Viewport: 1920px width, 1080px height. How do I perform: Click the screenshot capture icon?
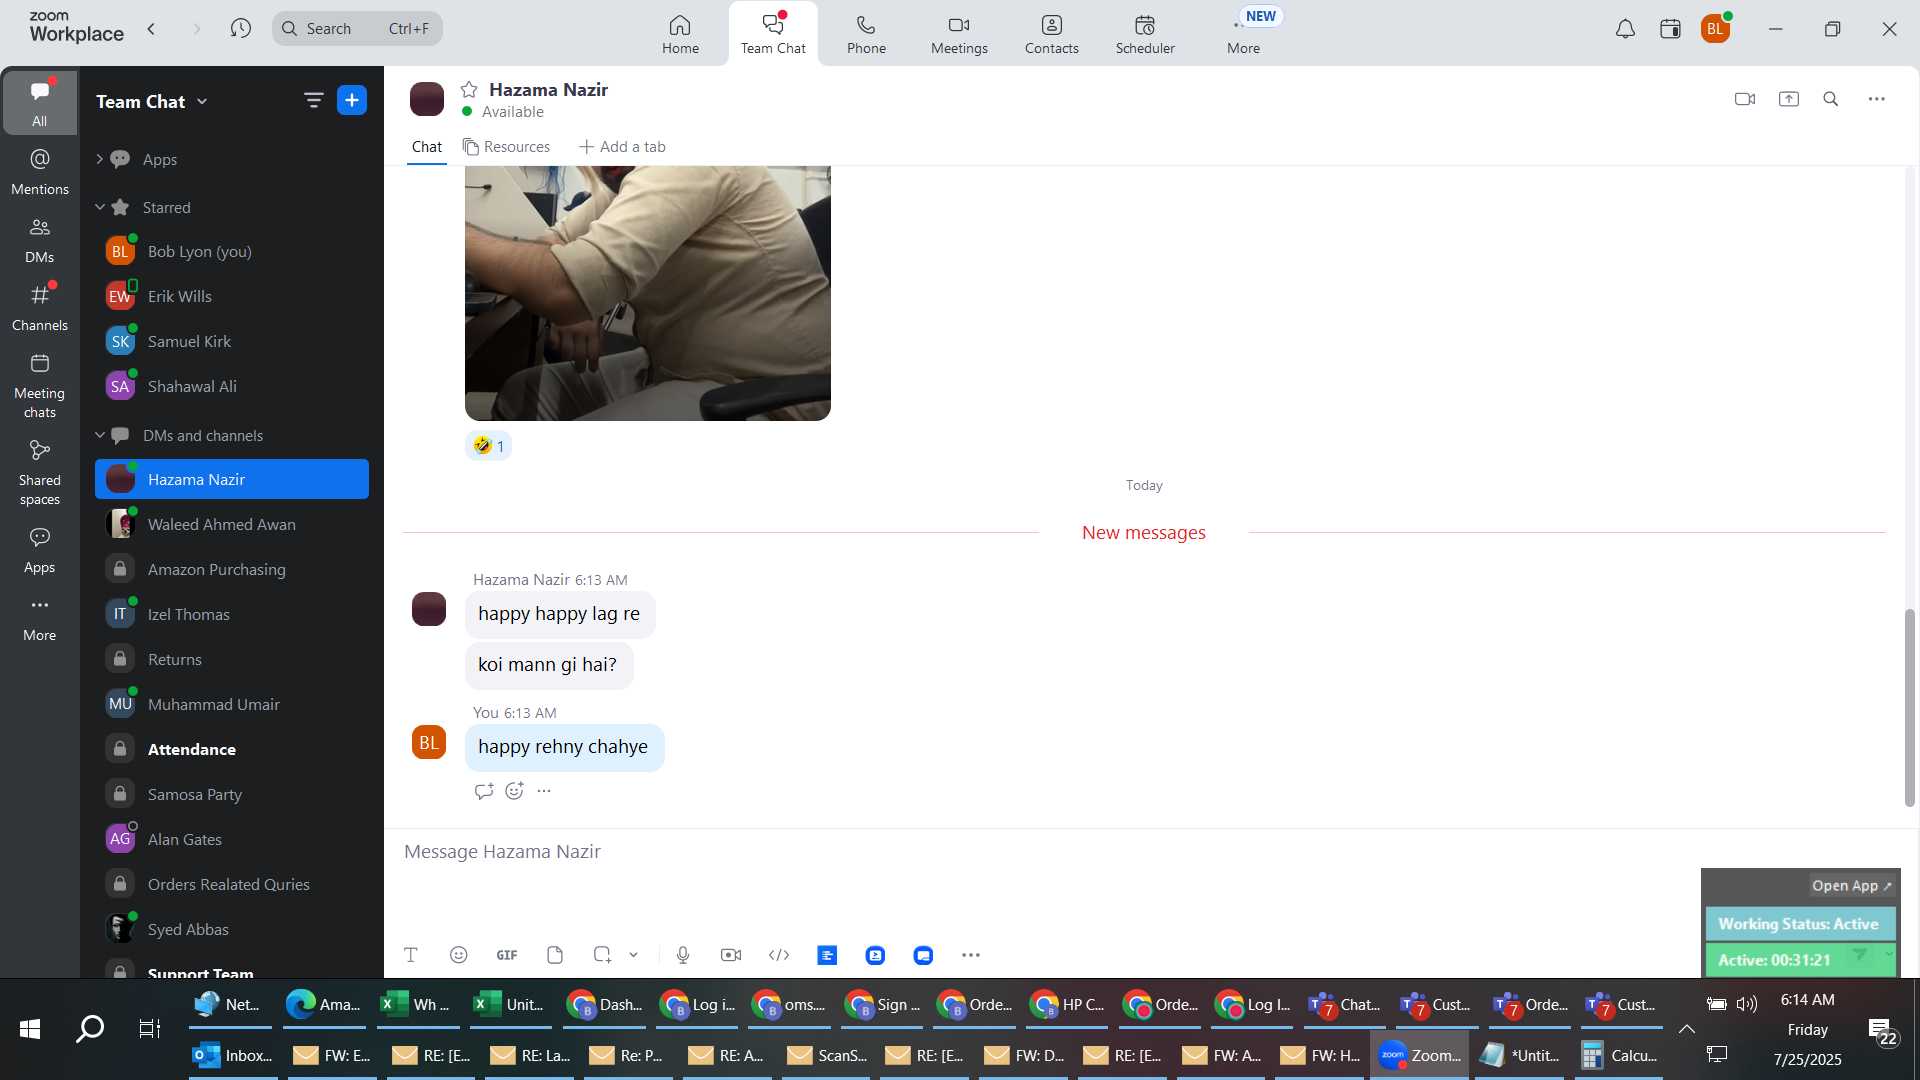[602, 955]
